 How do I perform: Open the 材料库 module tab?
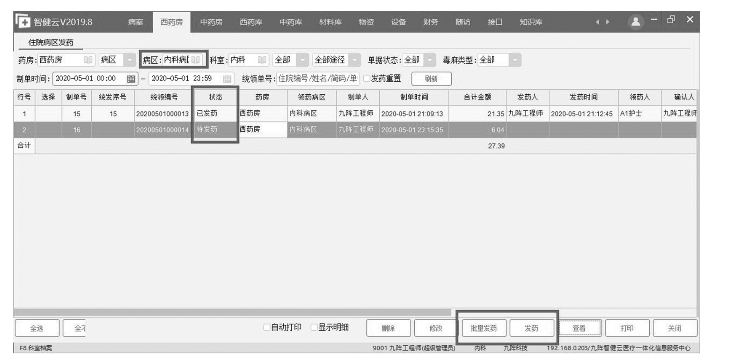331,22
